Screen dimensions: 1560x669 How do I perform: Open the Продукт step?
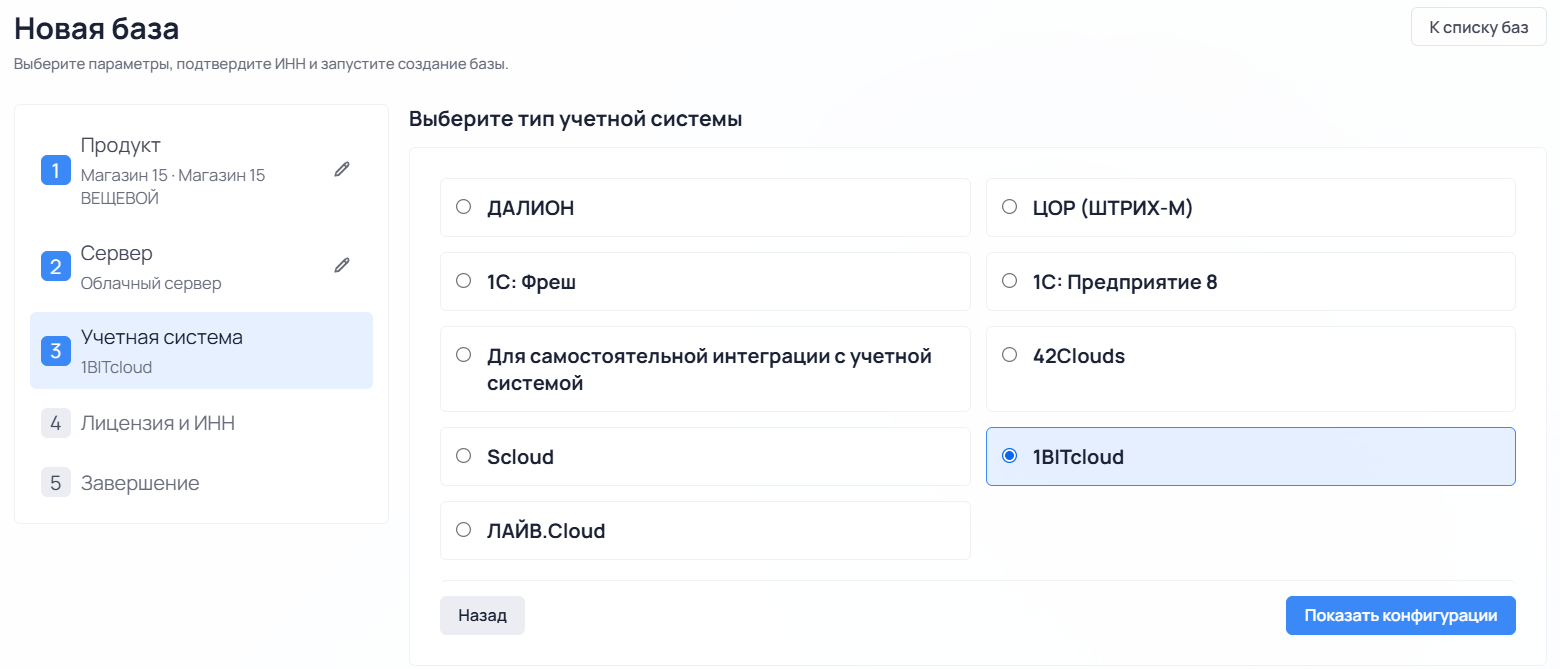pos(201,170)
